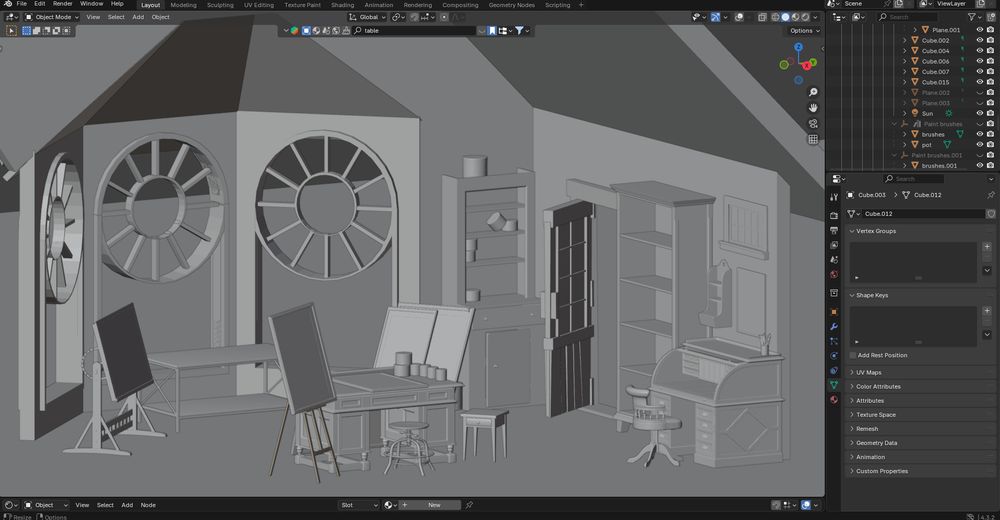Viewport: 1000px width, 520px height.
Task: Open the Render properties tab
Action: 834,216
